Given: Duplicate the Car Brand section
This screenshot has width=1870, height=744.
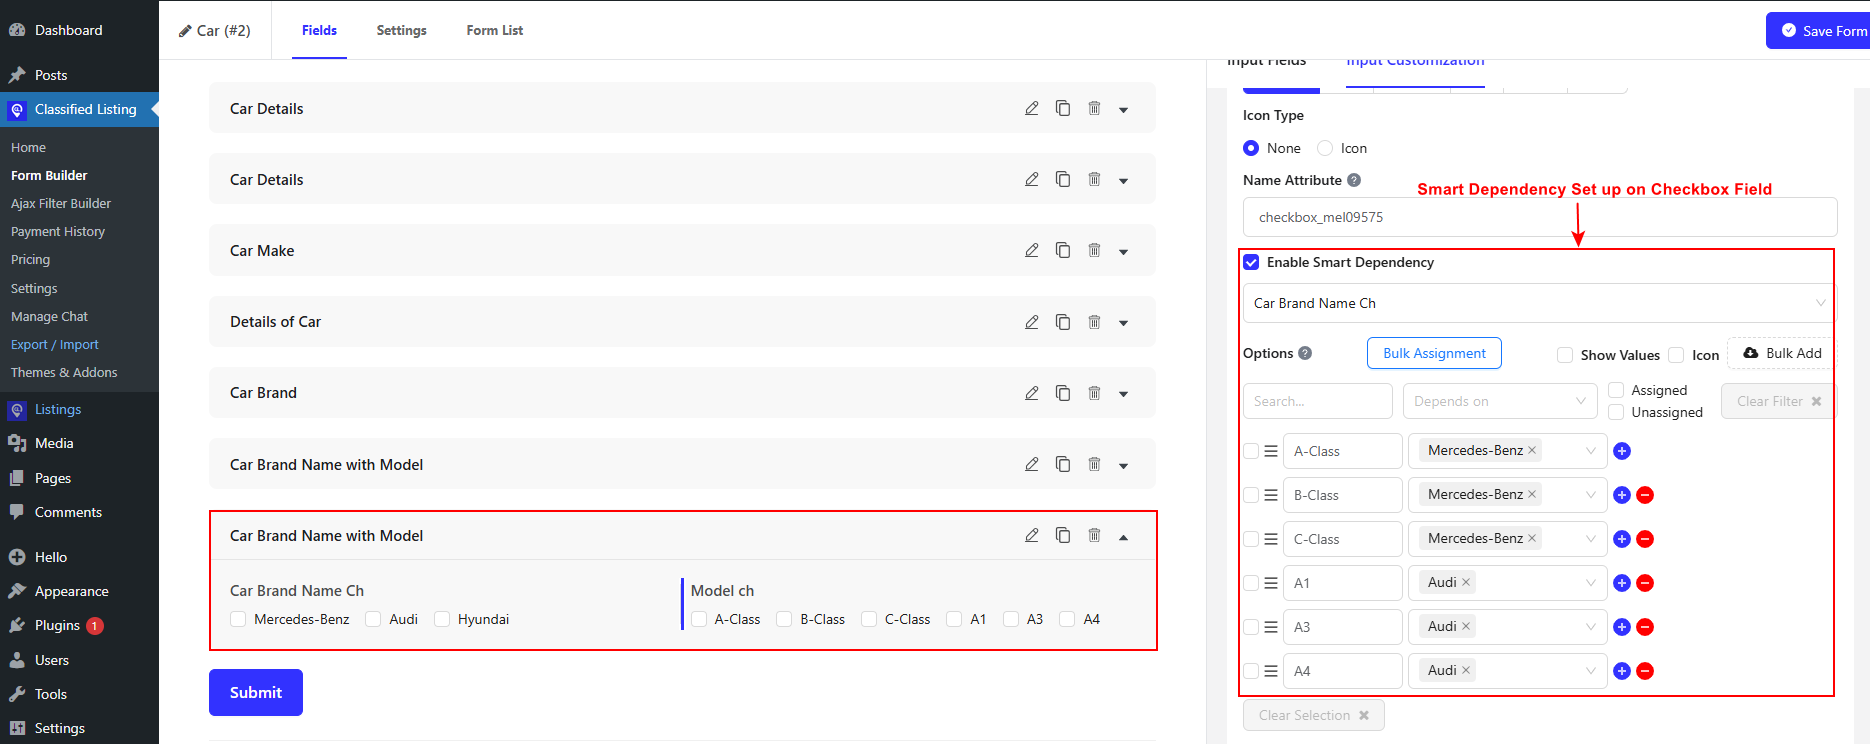Looking at the screenshot, I should [x=1063, y=393].
